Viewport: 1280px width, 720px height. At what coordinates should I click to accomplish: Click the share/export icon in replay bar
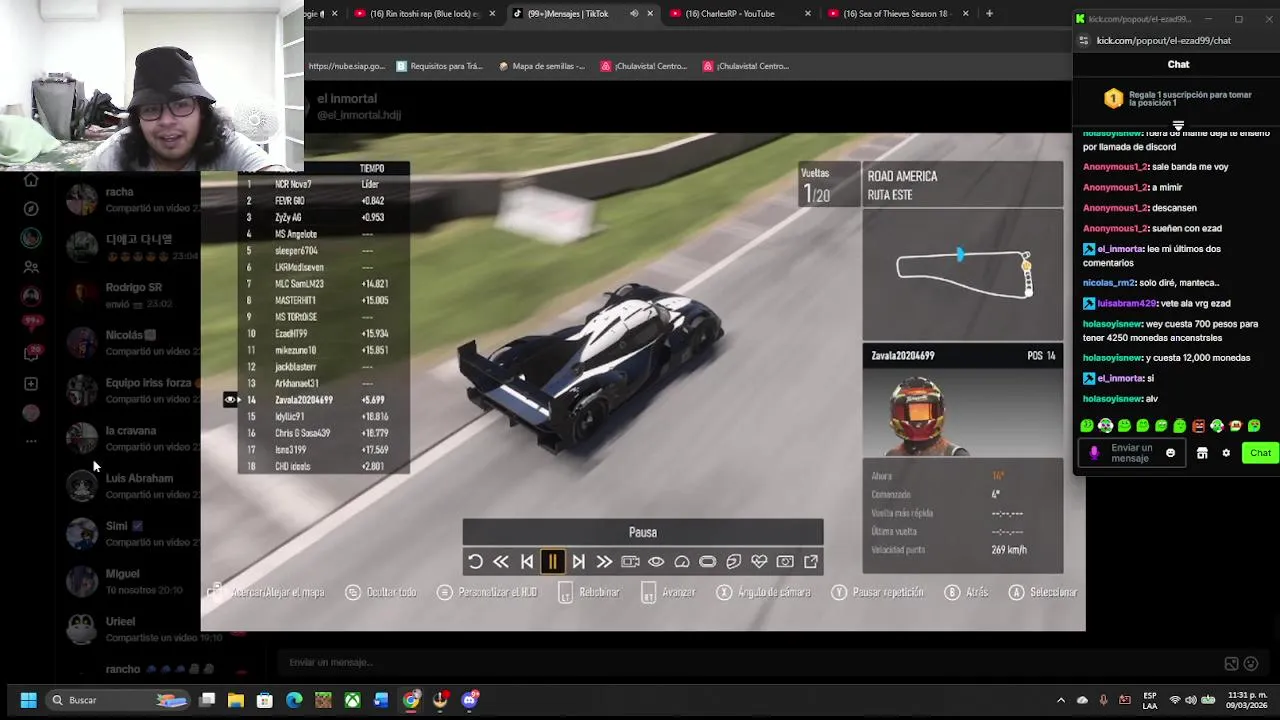coord(811,562)
